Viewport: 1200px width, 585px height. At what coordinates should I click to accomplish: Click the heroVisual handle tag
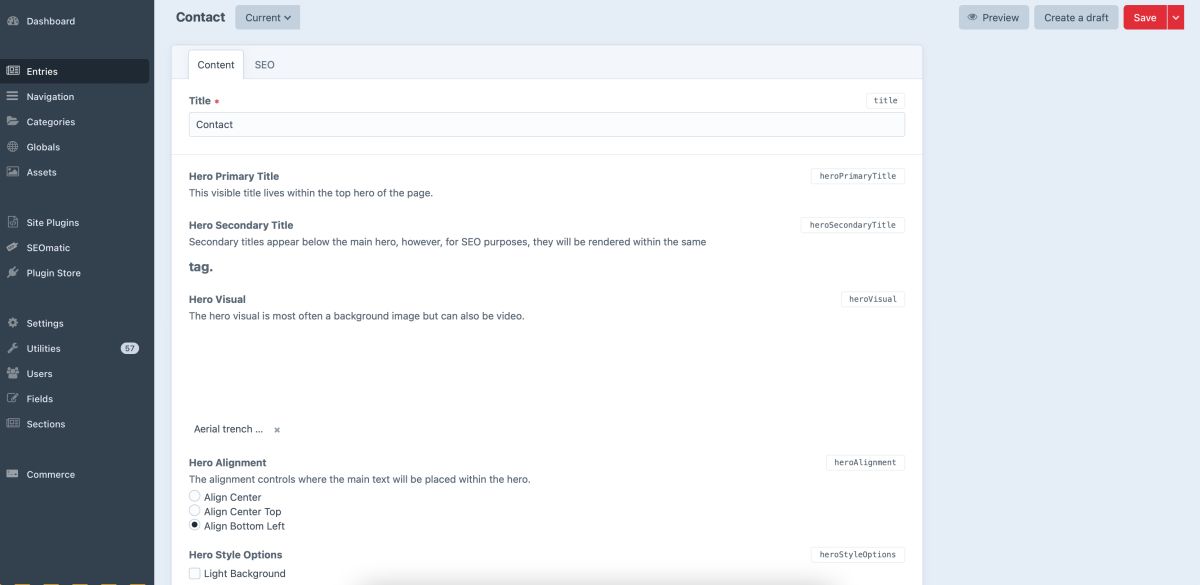click(x=873, y=299)
